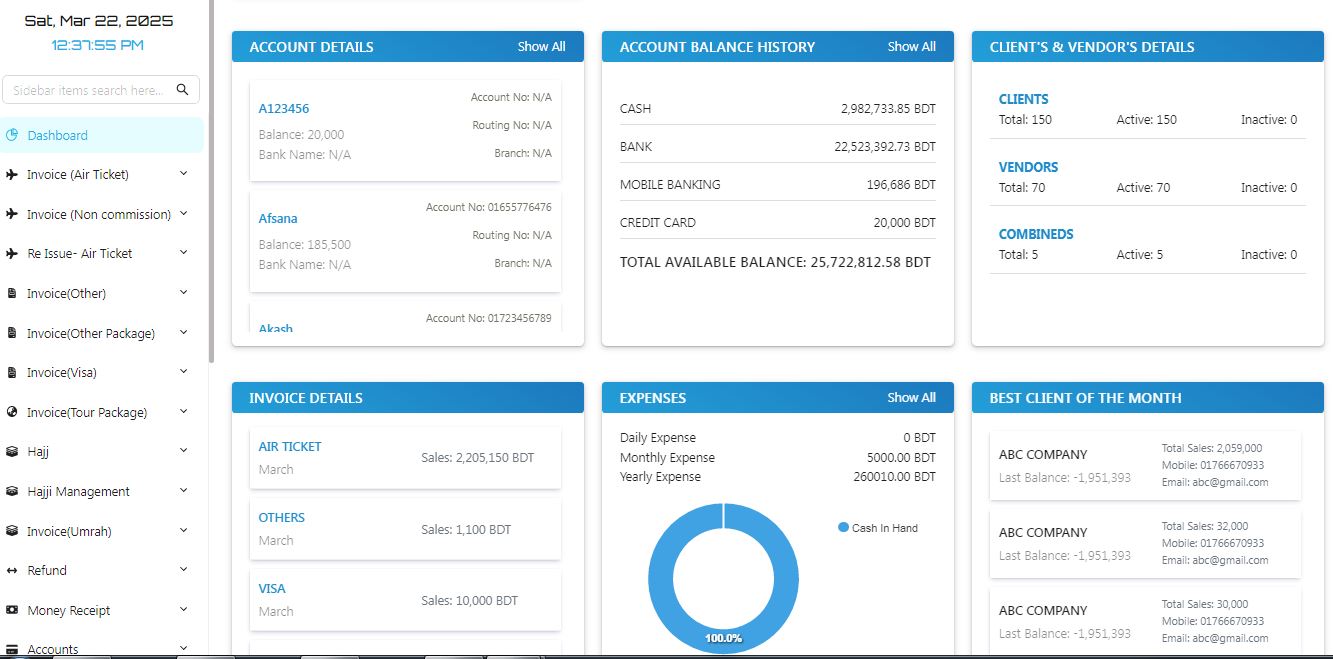This screenshot has width=1333, height=659.
Task: Expand the Invoice(Visa) chevron
Action: 183,371
